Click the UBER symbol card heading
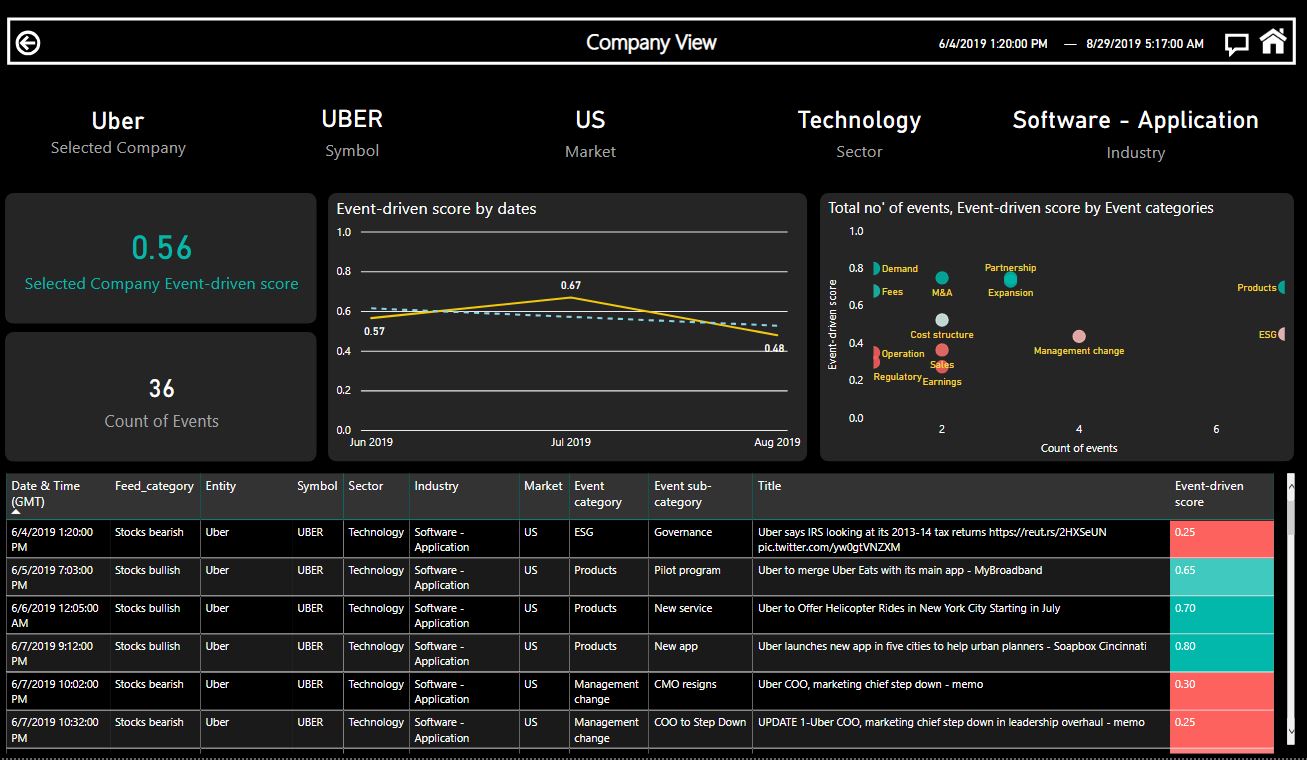This screenshot has width=1307, height=760. [x=352, y=119]
